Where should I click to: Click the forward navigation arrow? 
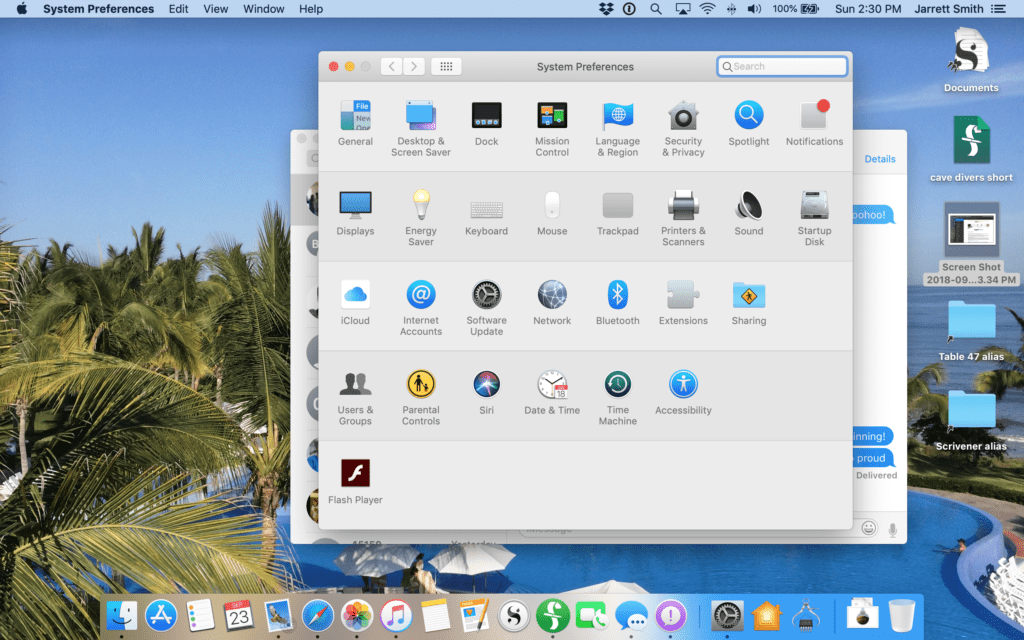click(x=413, y=66)
